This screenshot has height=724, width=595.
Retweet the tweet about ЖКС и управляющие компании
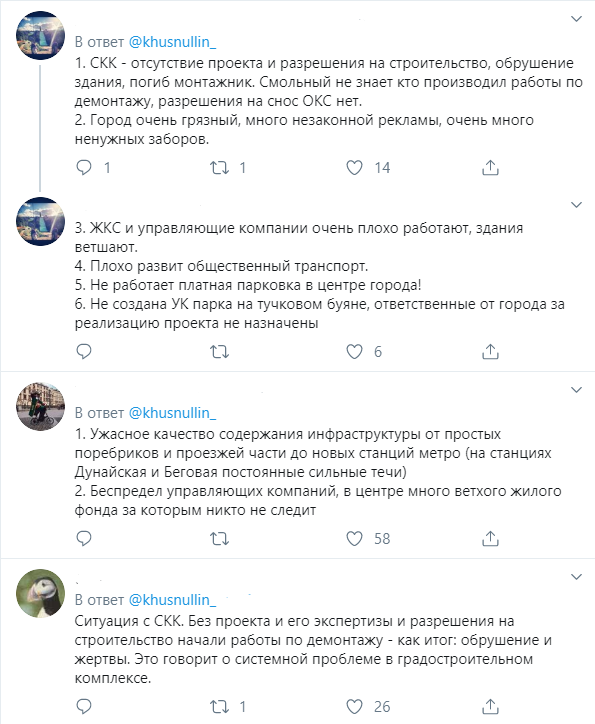[220, 352]
